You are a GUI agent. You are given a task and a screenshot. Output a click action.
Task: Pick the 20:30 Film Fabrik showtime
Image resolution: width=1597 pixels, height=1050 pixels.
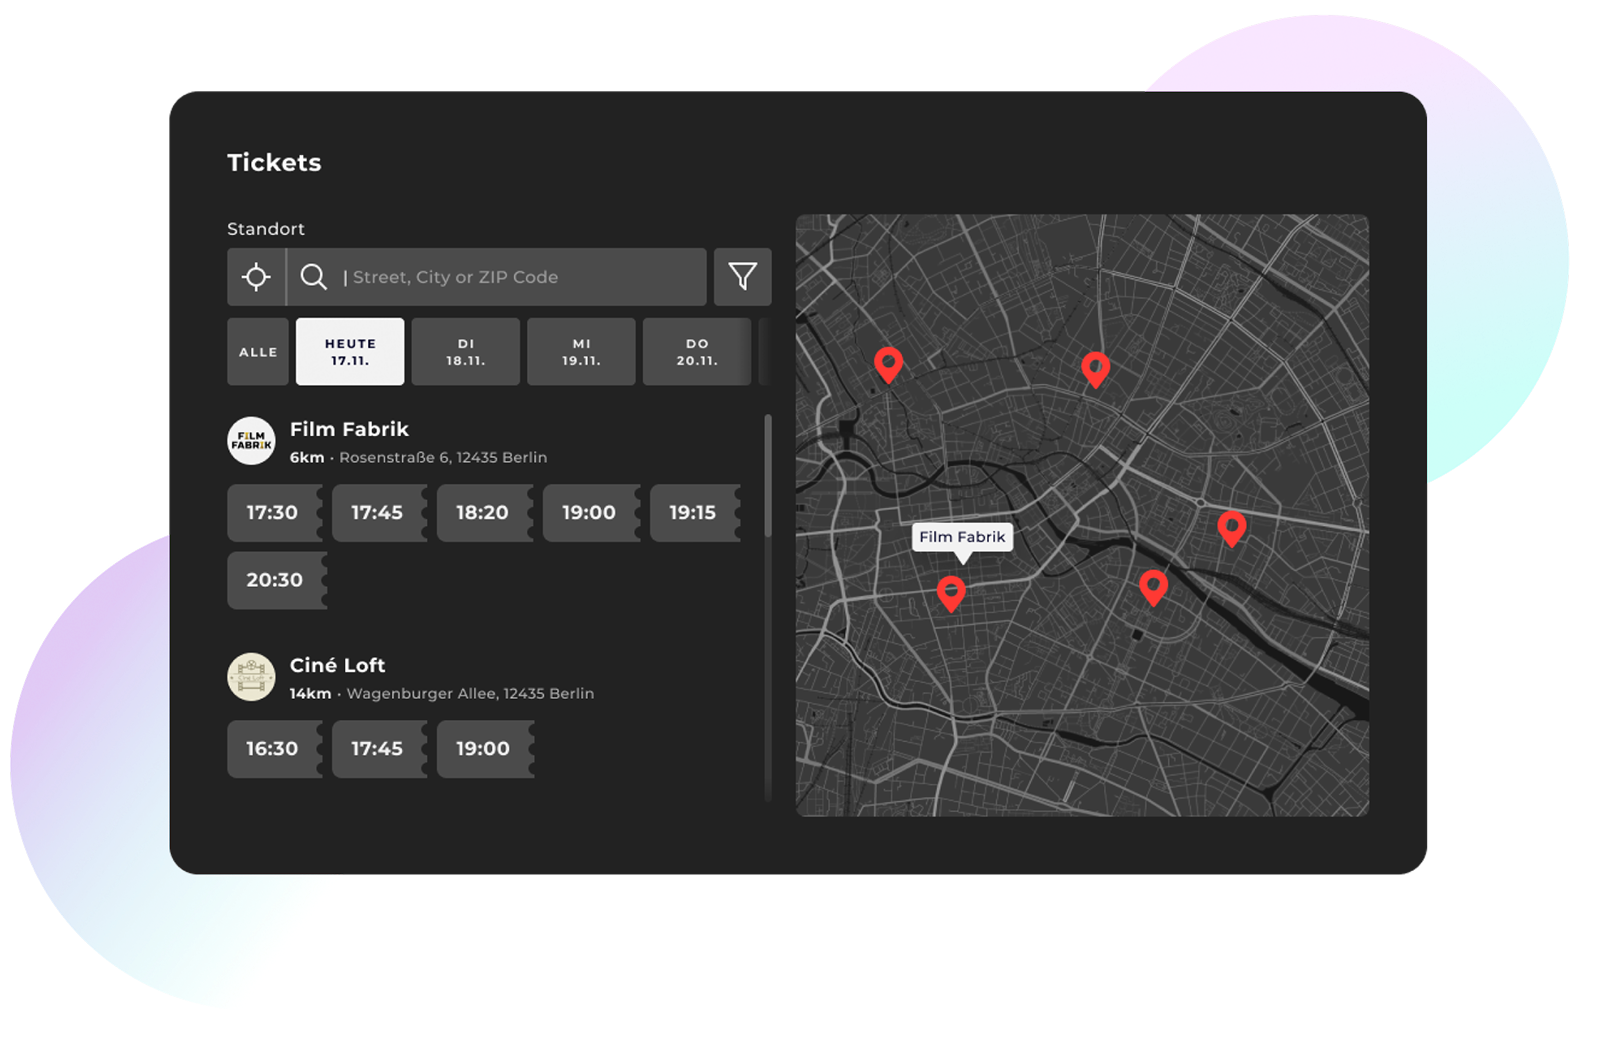(x=275, y=580)
